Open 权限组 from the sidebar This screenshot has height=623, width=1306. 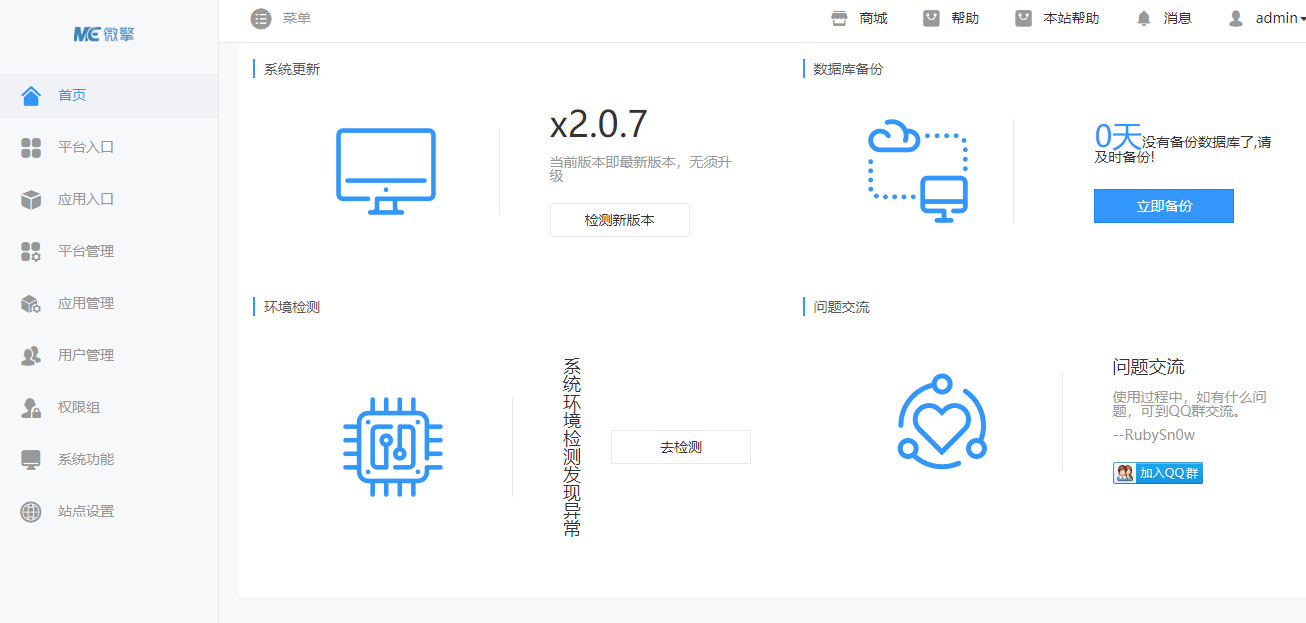click(78, 407)
